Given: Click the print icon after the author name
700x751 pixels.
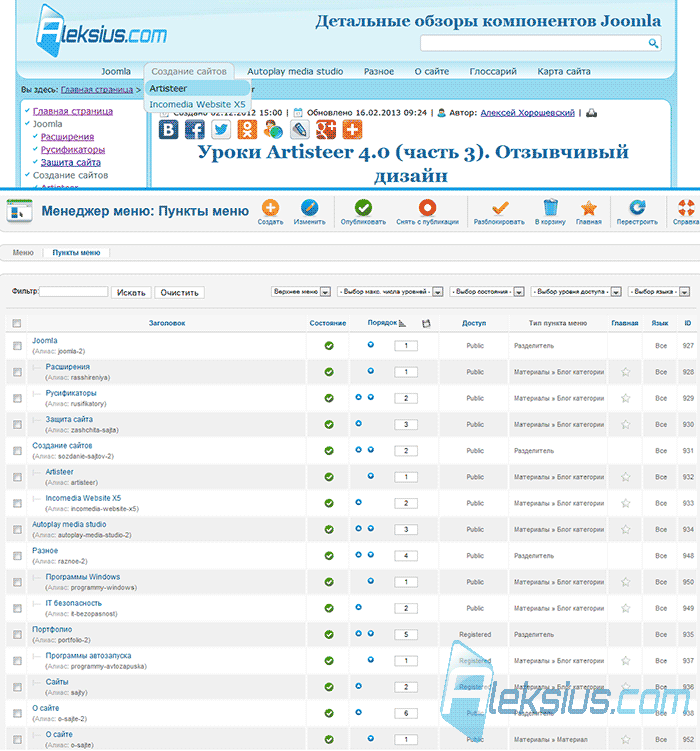Looking at the screenshot, I should tap(592, 113).
